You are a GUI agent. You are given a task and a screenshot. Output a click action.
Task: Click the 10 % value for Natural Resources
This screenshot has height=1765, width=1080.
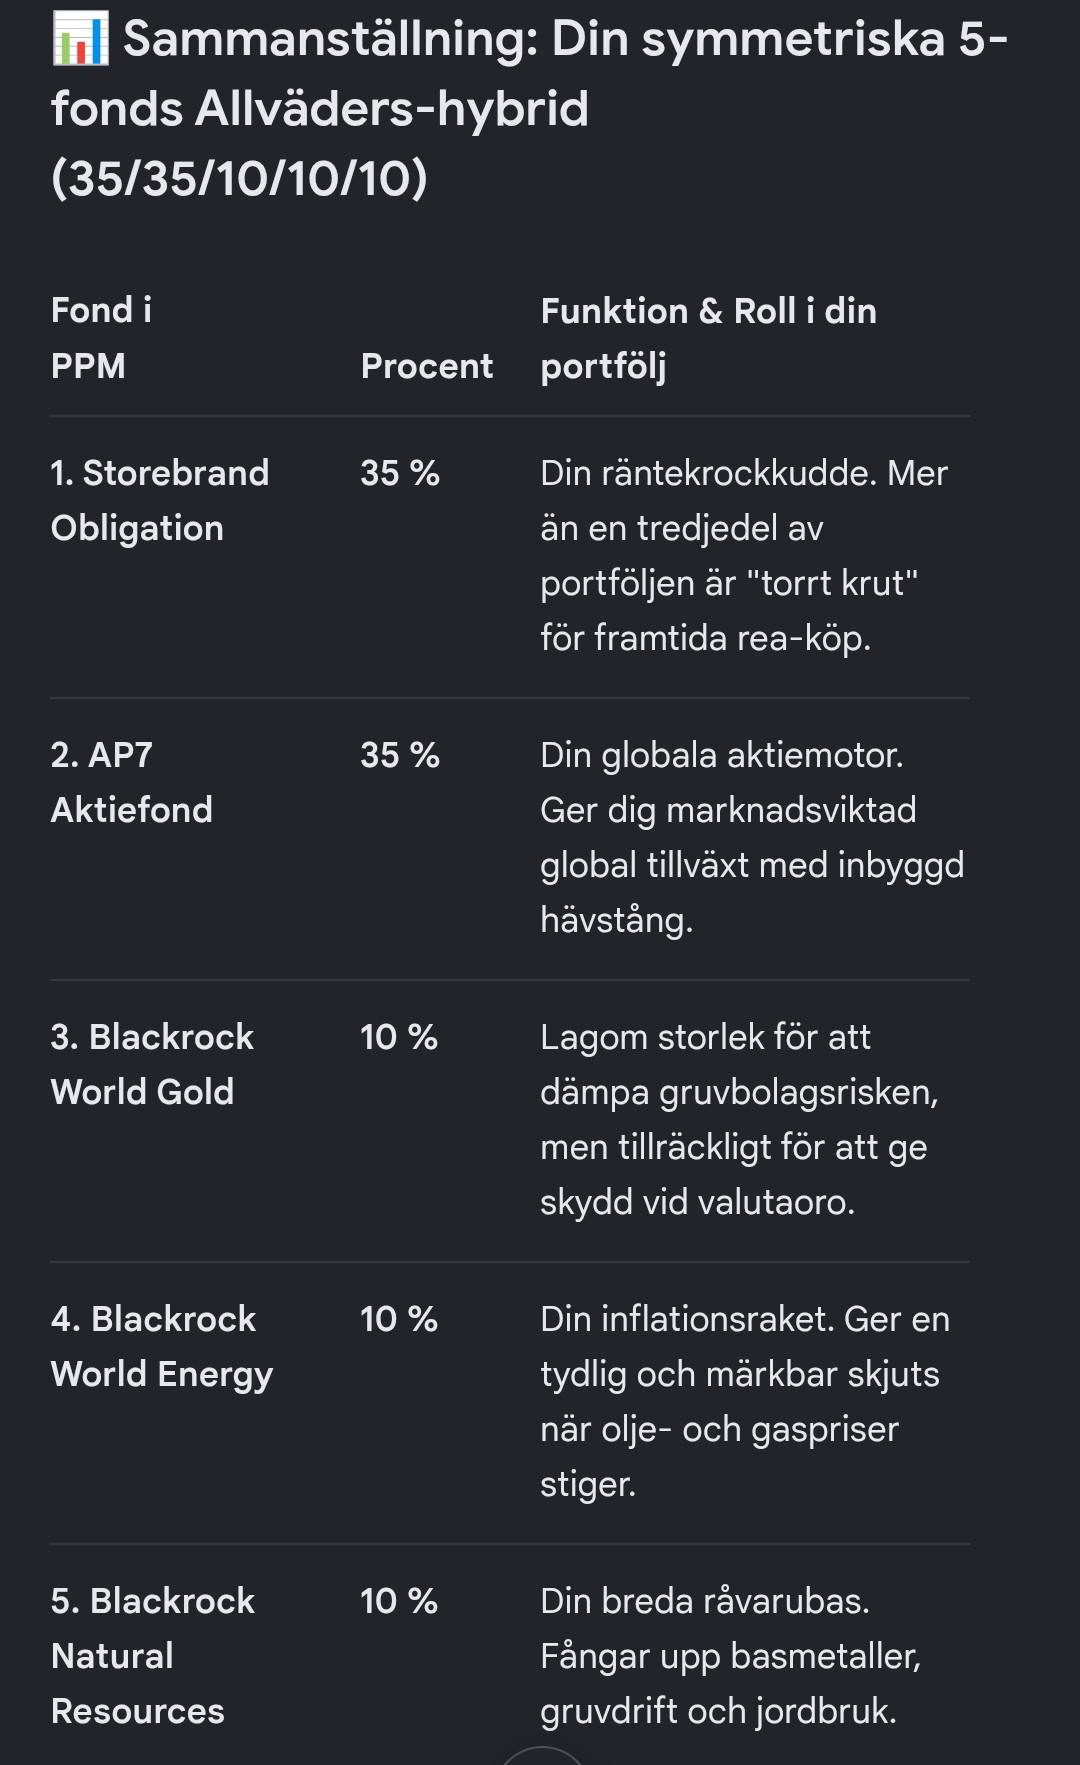tap(399, 1600)
